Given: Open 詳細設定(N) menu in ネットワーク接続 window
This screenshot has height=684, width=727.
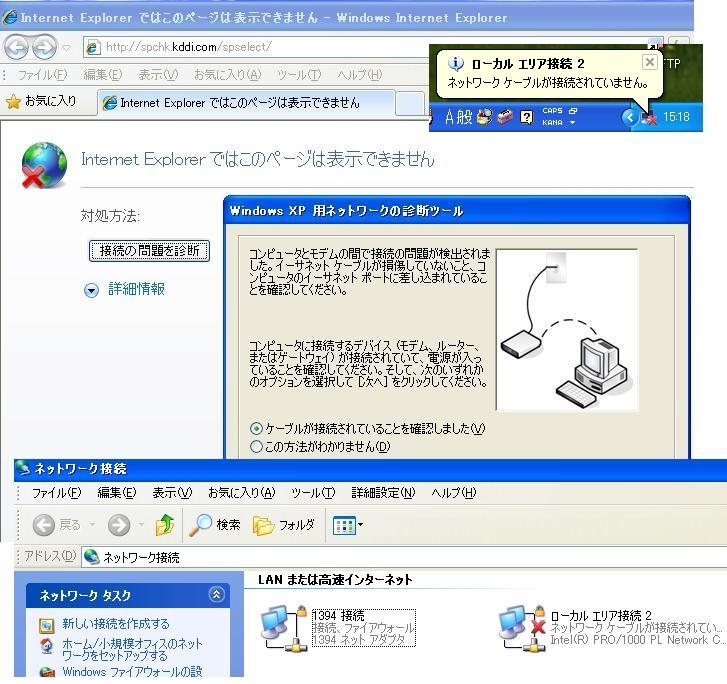Looking at the screenshot, I should (383, 492).
